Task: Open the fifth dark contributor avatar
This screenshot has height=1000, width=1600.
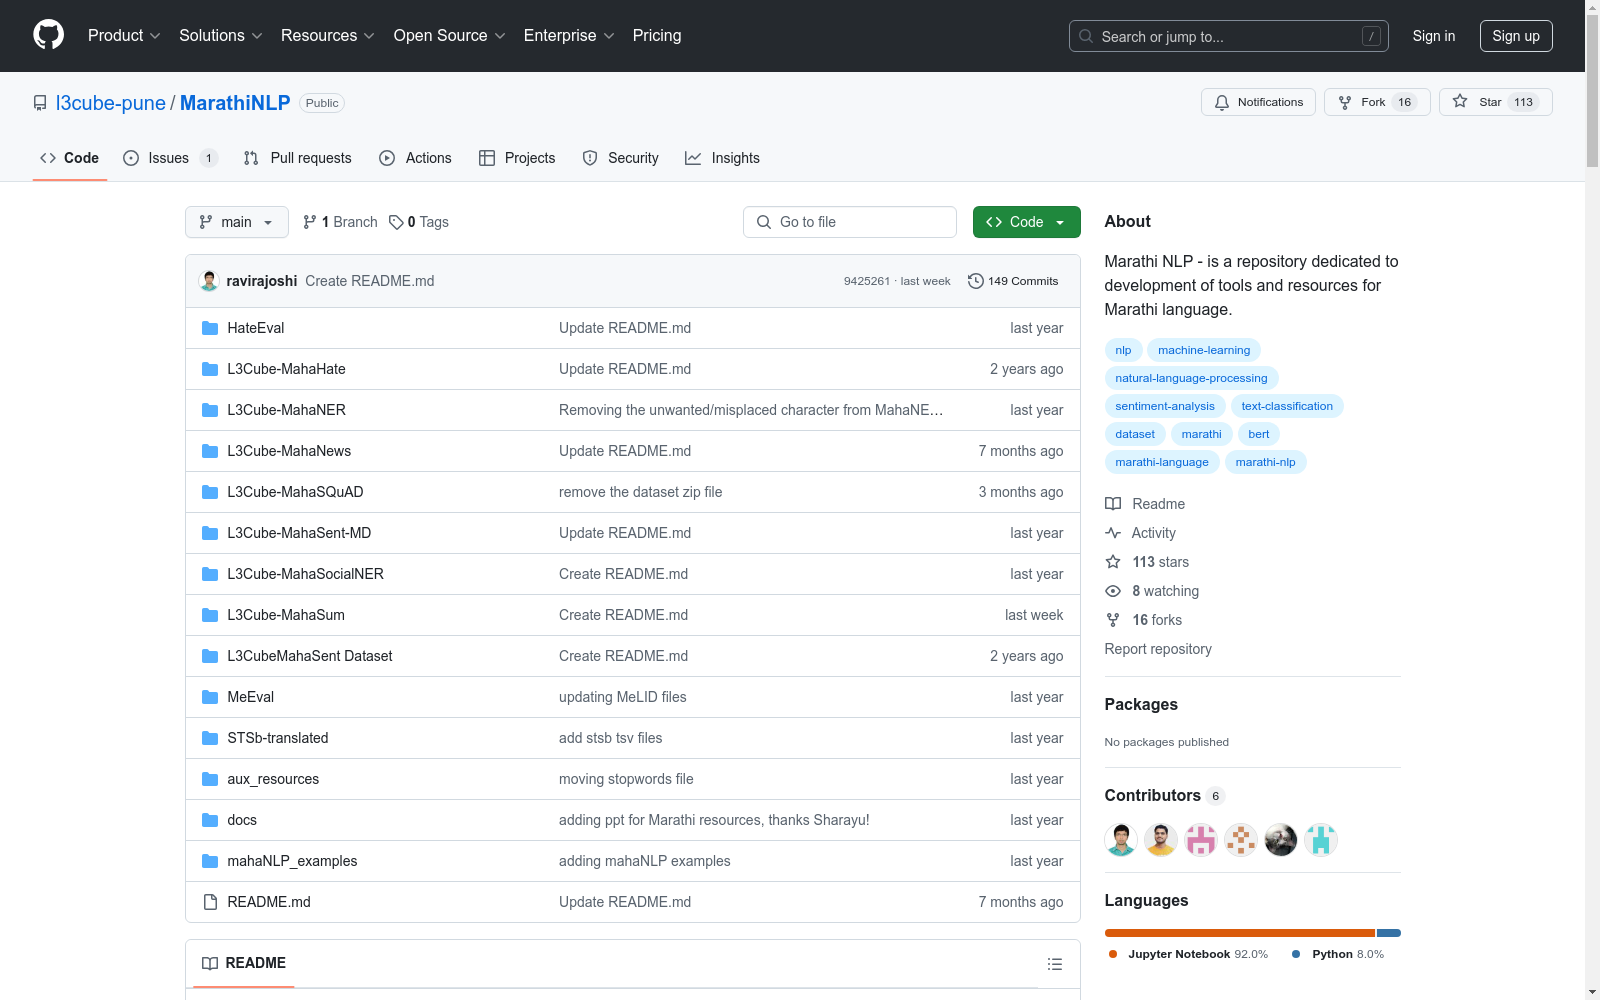Action: [x=1281, y=840]
